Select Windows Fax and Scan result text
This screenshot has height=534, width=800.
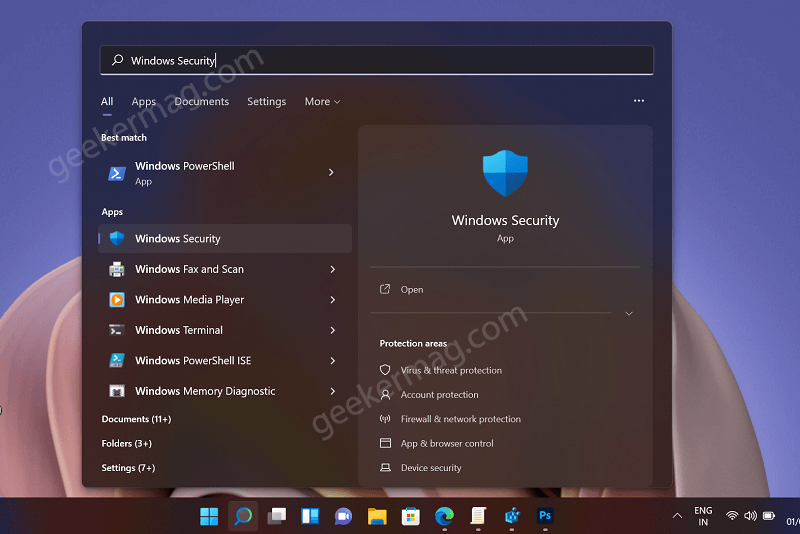[189, 269]
